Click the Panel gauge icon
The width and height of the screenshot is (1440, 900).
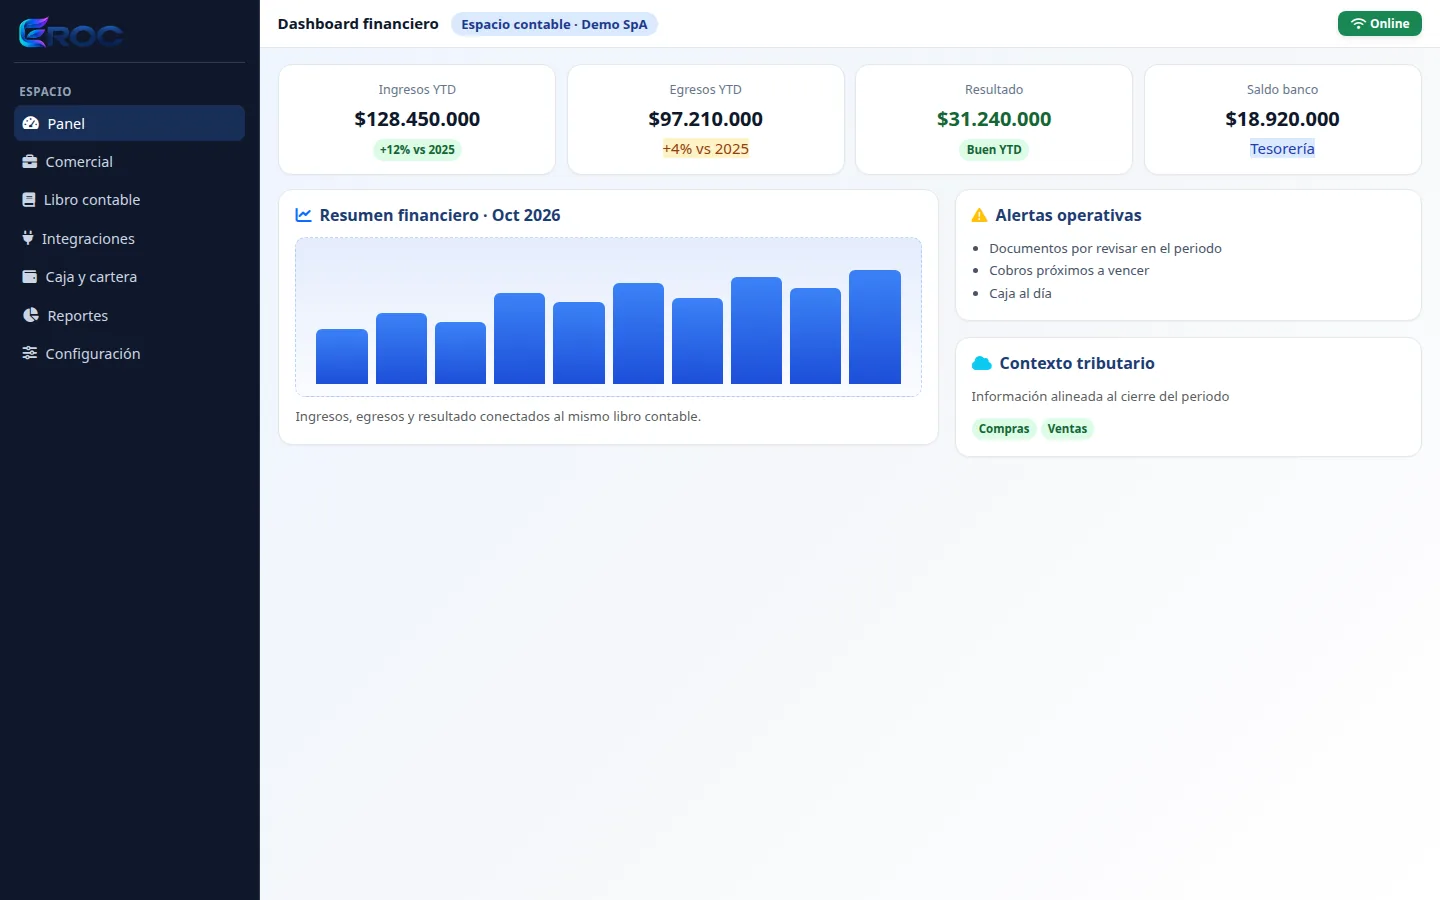[30, 123]
